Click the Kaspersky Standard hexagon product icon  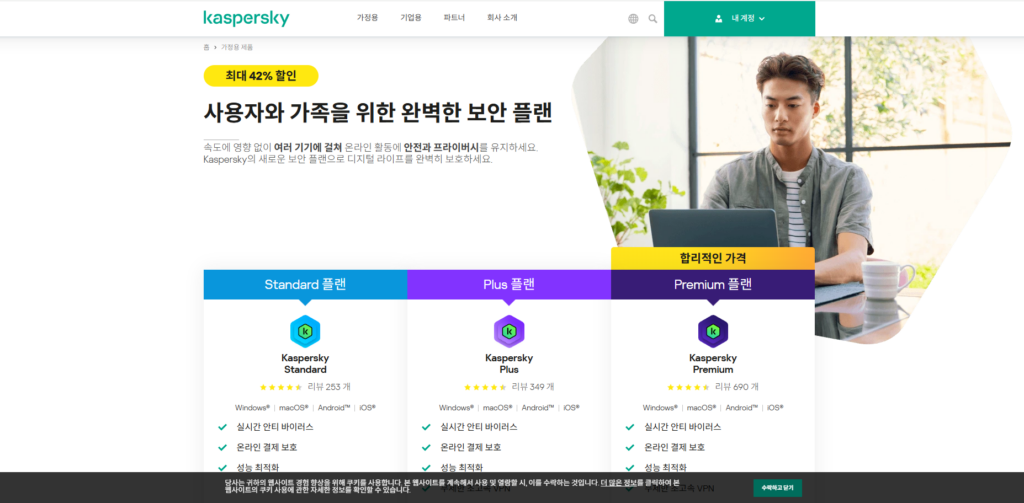[x=305, y=331]
